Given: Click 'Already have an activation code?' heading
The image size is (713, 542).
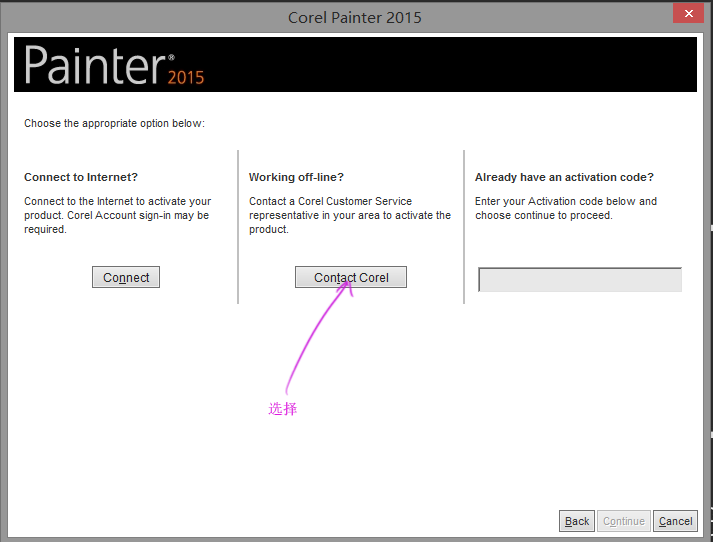Looking at the screenshot, I should 564,177.
